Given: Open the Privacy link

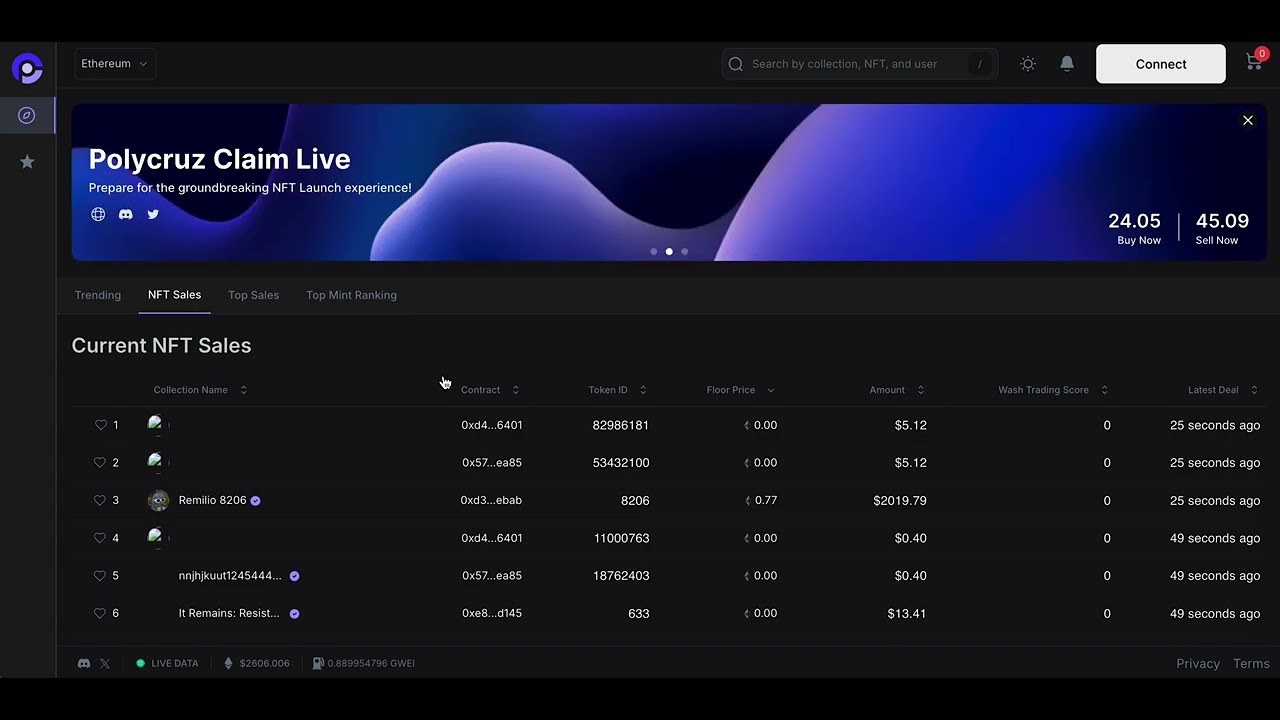Looking at the screenshot, I should pyautogui.click(x=1198, y=664).
